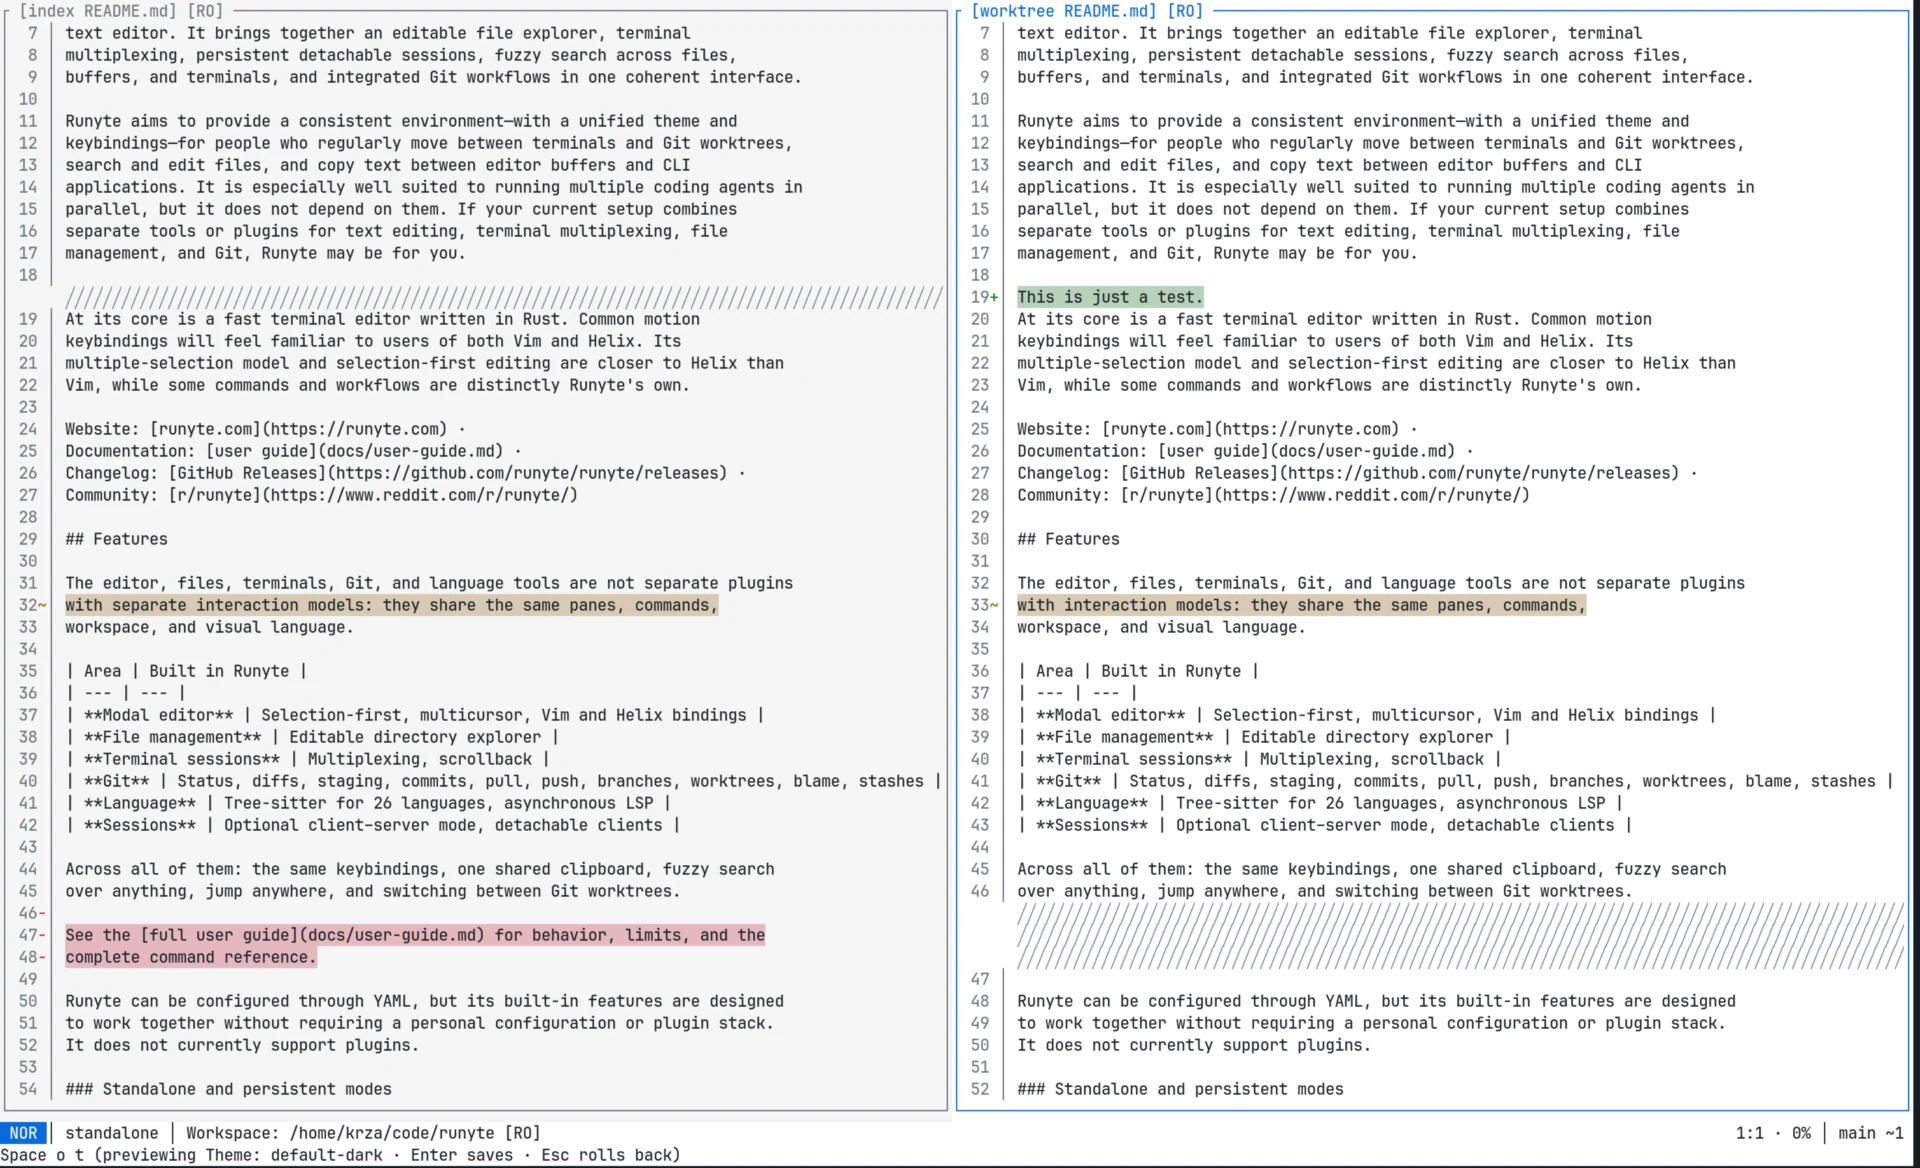
Task: Click the 1:1 cursor position indicator
Action: (x=1749, y=1133)
